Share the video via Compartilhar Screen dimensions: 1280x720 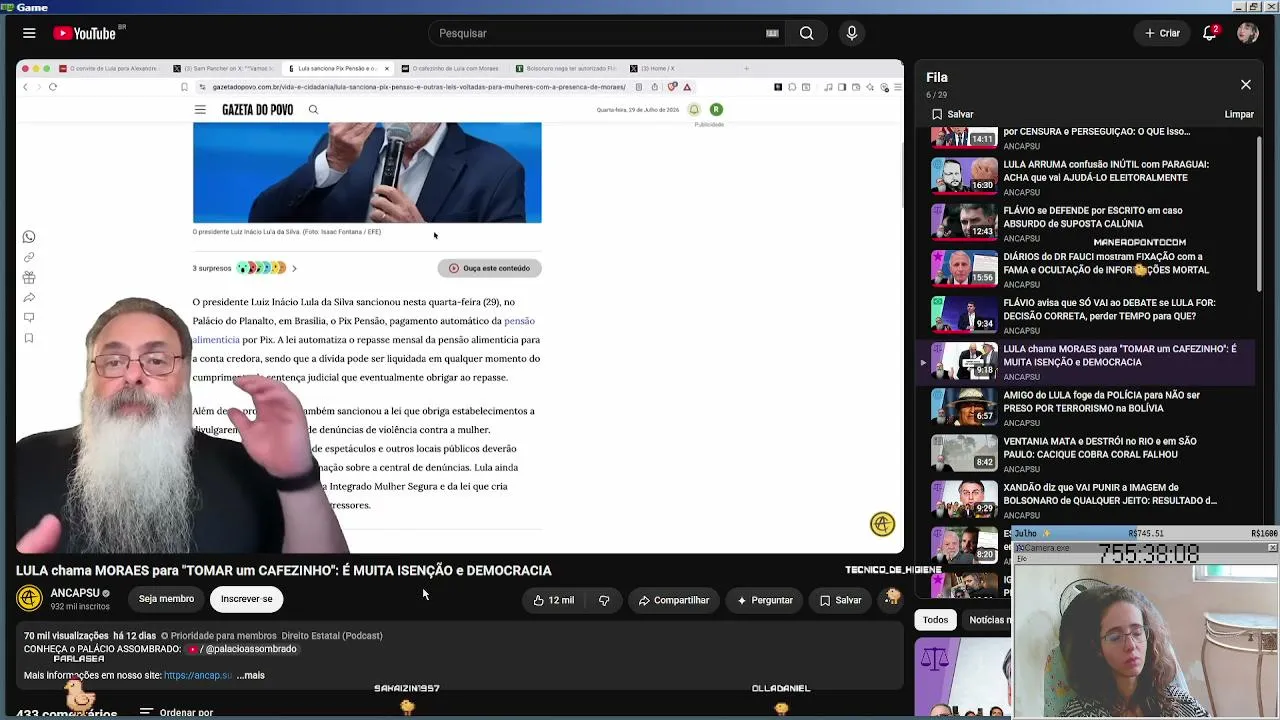click(x=674, y=600)
